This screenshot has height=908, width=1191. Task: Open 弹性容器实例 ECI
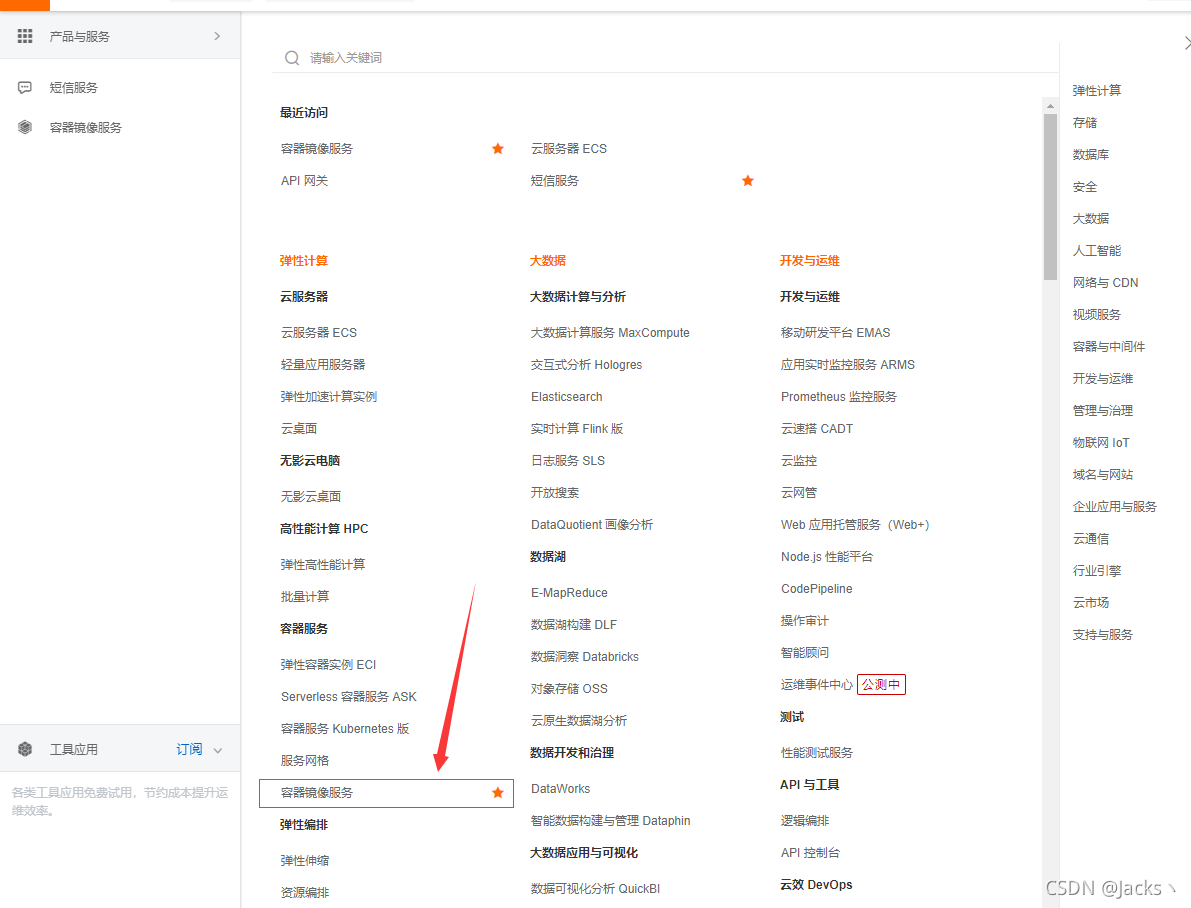[328, 664]
